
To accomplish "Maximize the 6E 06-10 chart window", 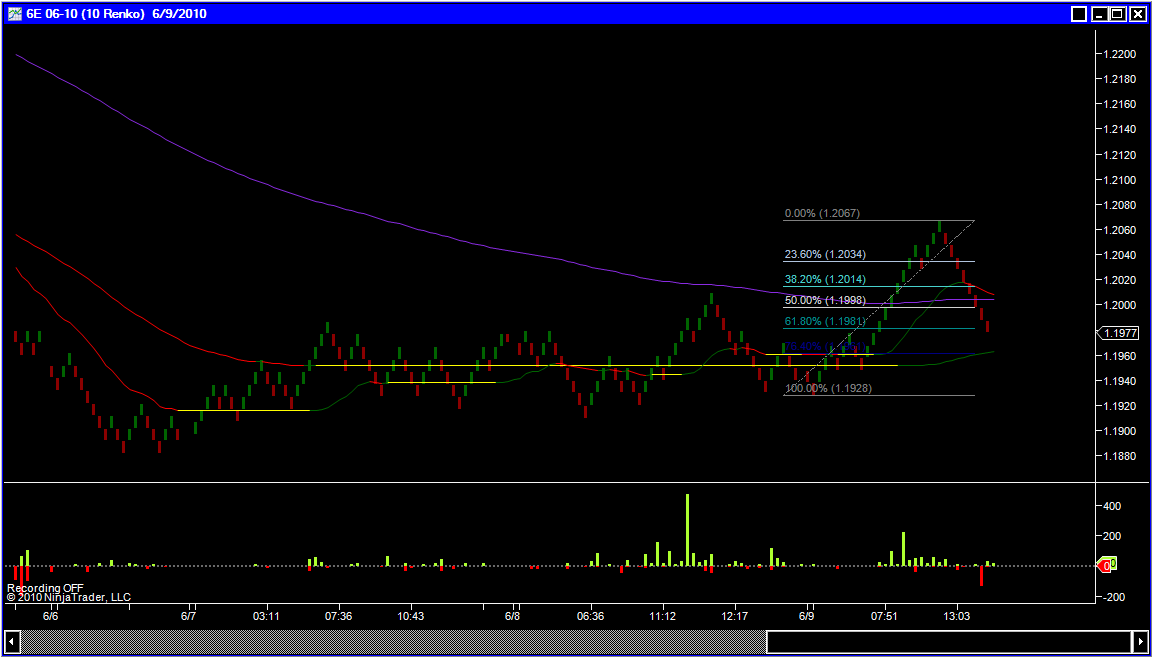I will click(1118, 14).
